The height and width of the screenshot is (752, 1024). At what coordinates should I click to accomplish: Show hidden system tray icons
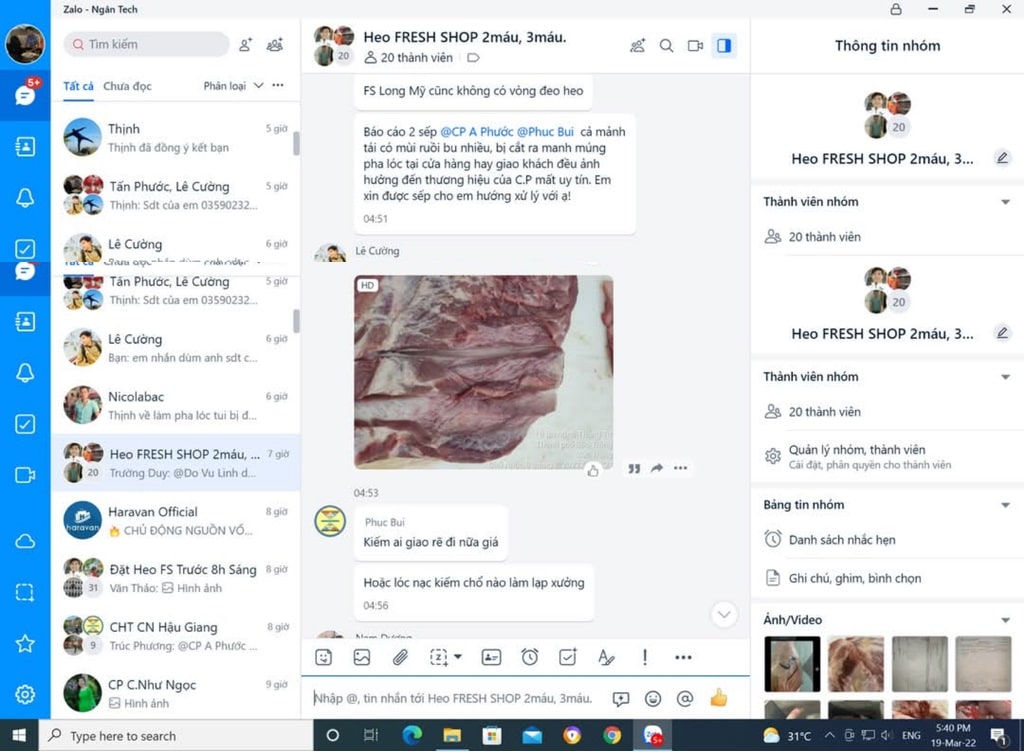(829, 735)
